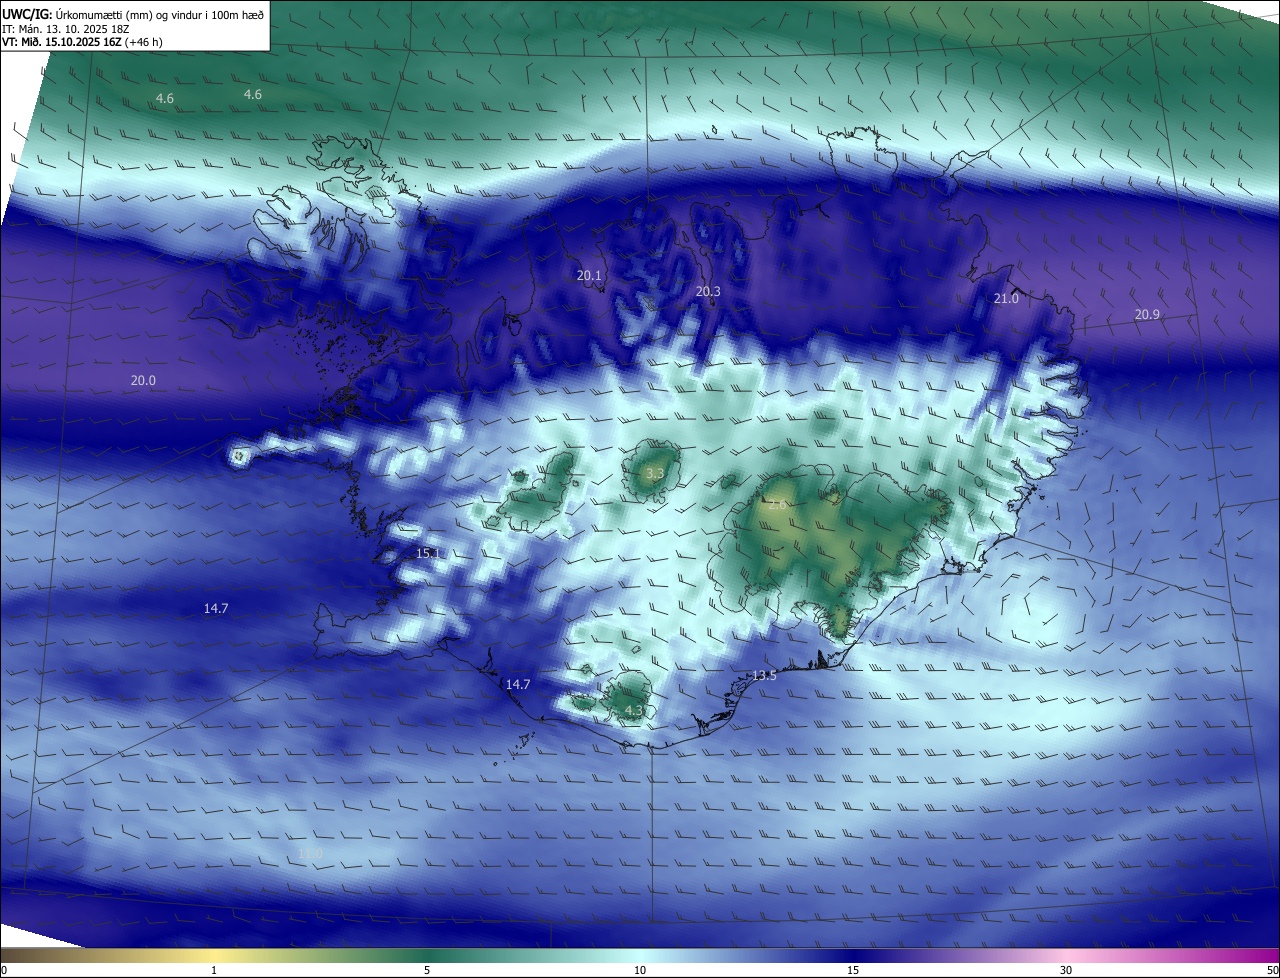Click the 4.3 value label on the map

tap(634, 710)
